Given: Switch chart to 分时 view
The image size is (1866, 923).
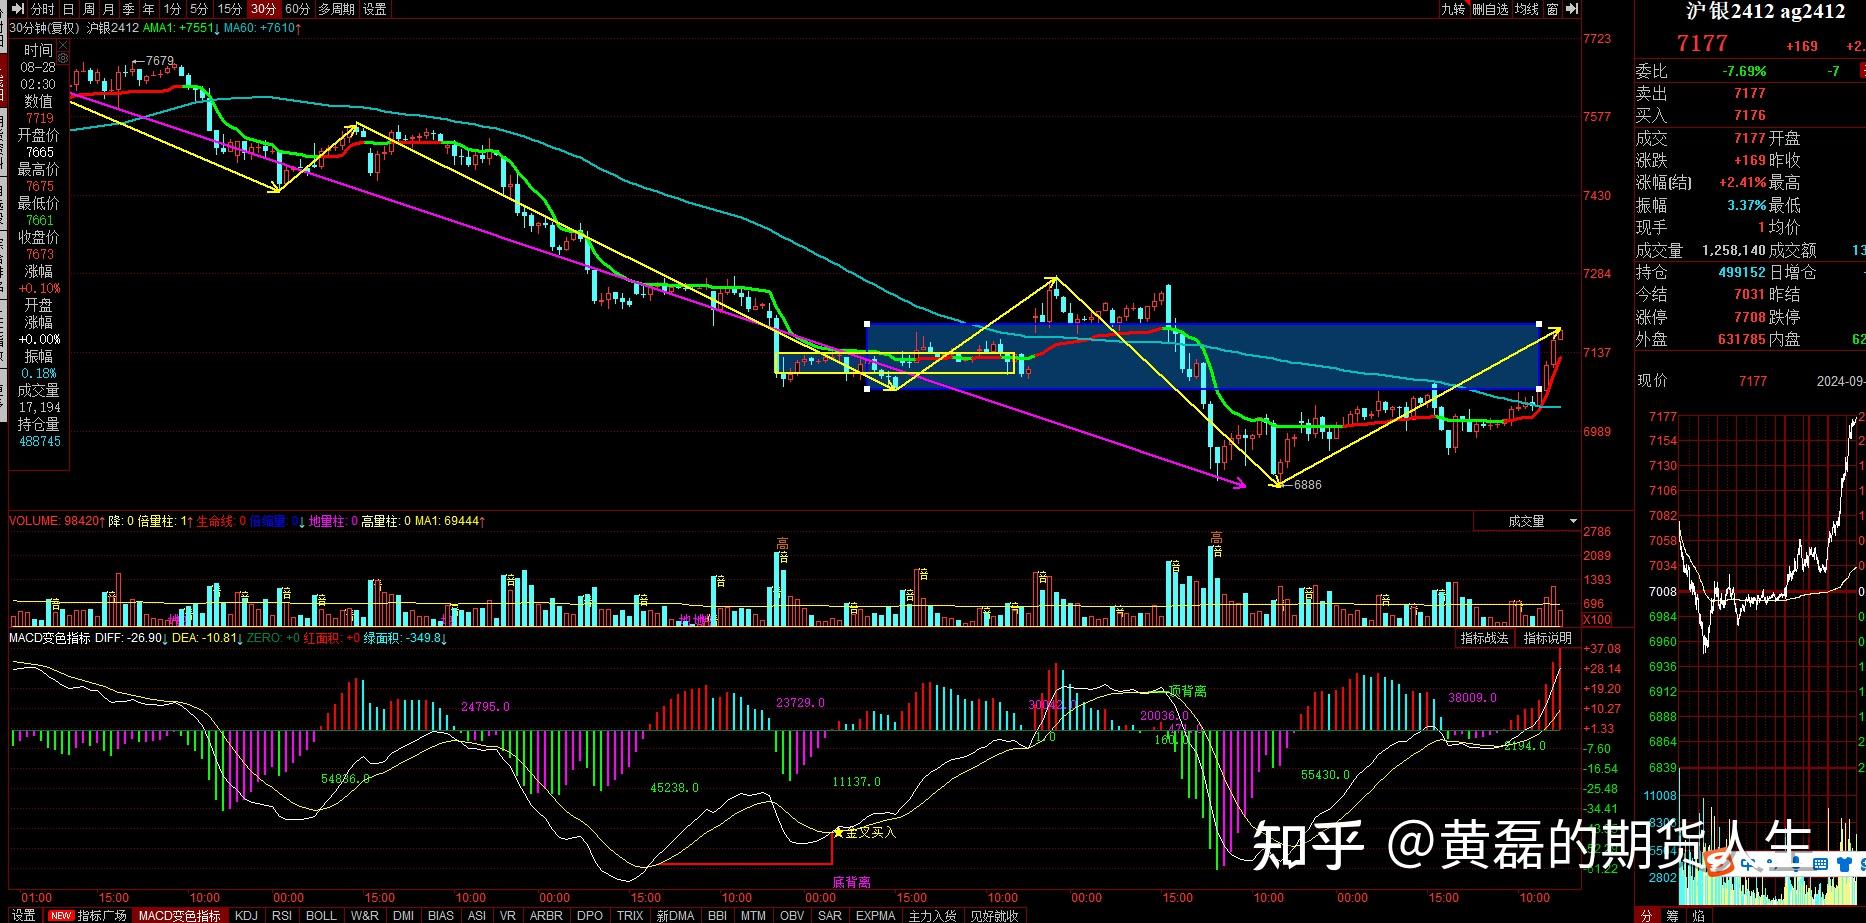Looking at the screenshot, I should click(43, 9).
